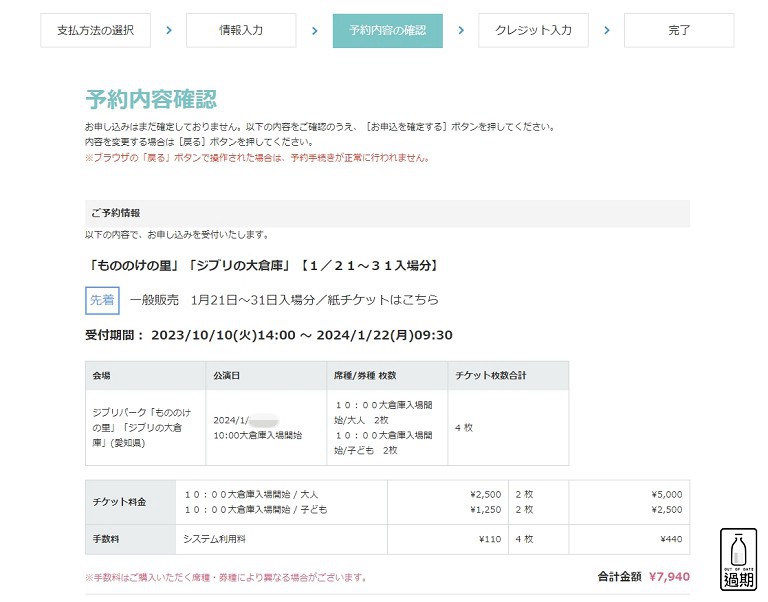Click chevron after 情報入力 step
This screenshot has height=602, width=768.
314,30
